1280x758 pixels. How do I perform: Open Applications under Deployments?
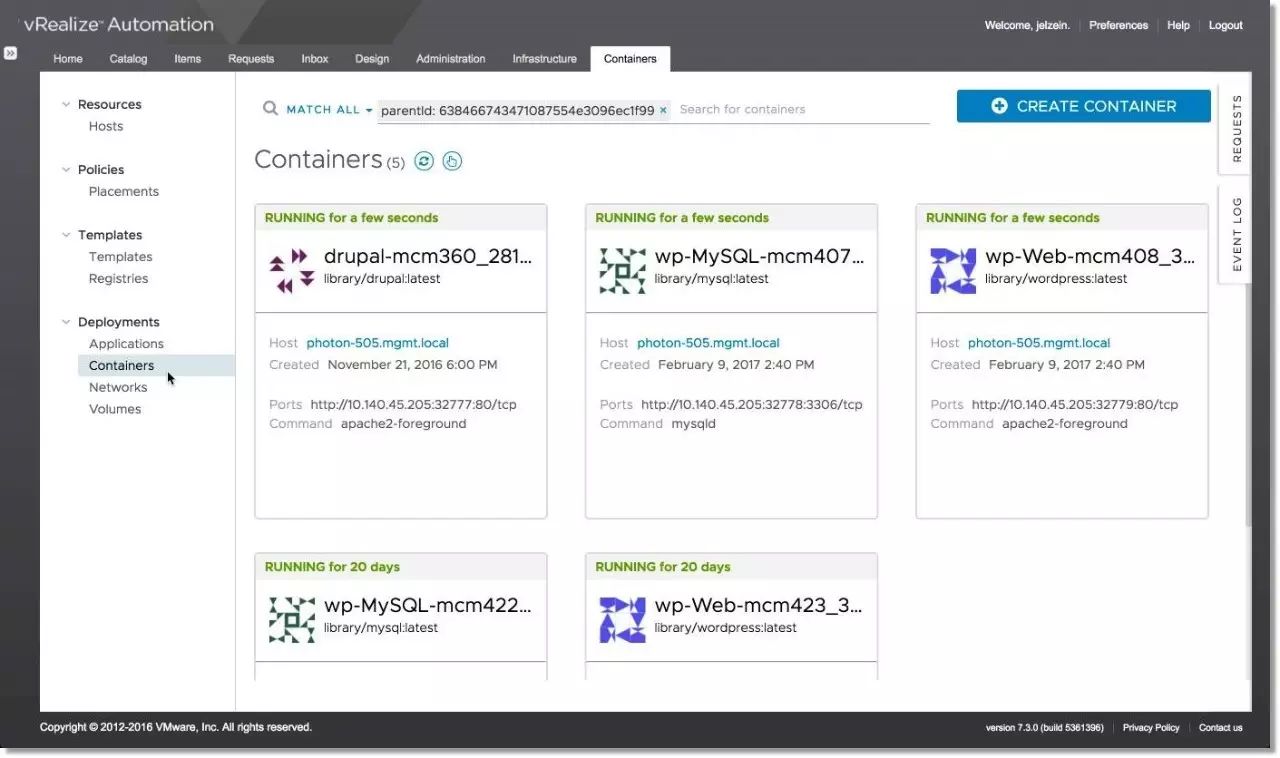point(126,344)
